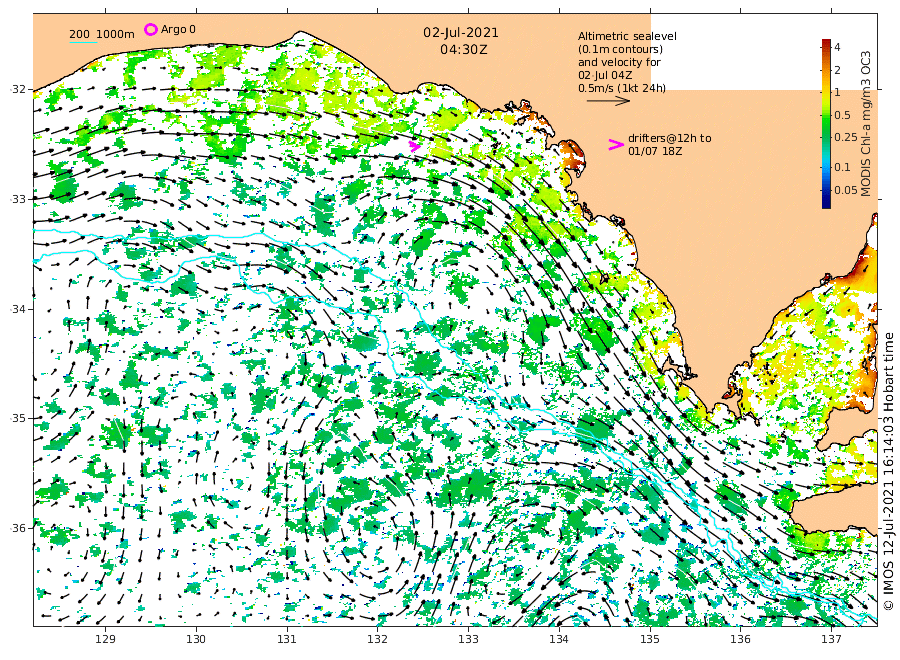The height and width of the screenshot is (660, 900).
Task: Click the colorbar tick label '0.05'
Action: (x=845, y=190)
